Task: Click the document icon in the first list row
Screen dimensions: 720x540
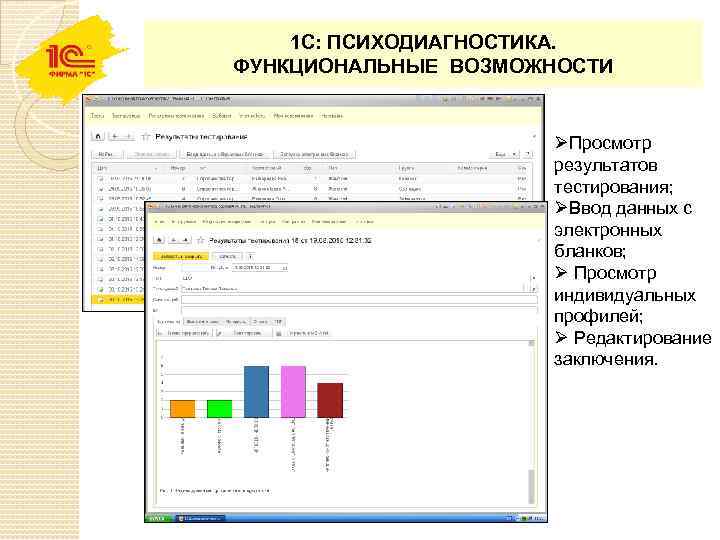Action: click(x=100, y=178)
